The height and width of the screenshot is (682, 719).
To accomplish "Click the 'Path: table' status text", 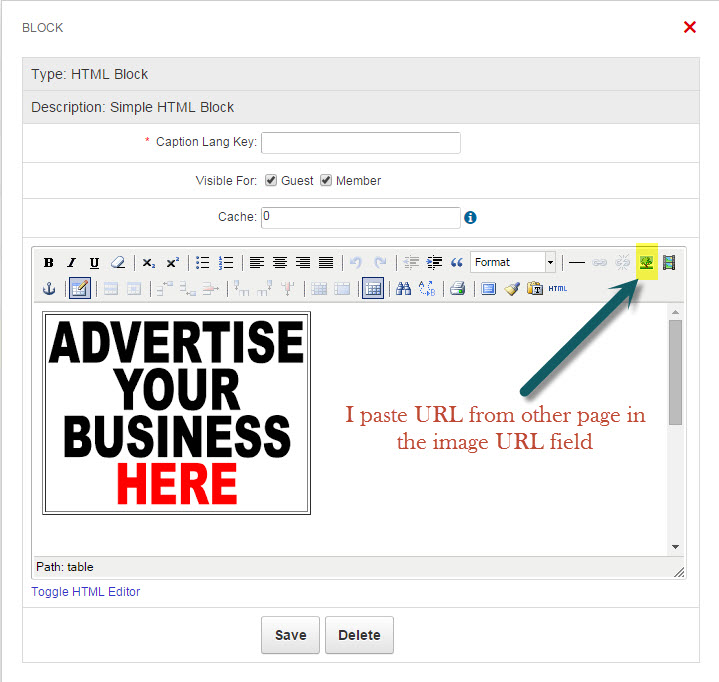I will (65, 567).
